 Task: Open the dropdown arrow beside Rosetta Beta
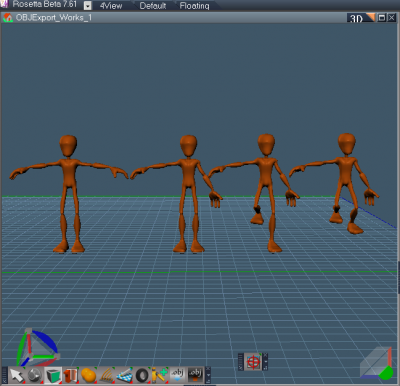(x=88, y=6)
